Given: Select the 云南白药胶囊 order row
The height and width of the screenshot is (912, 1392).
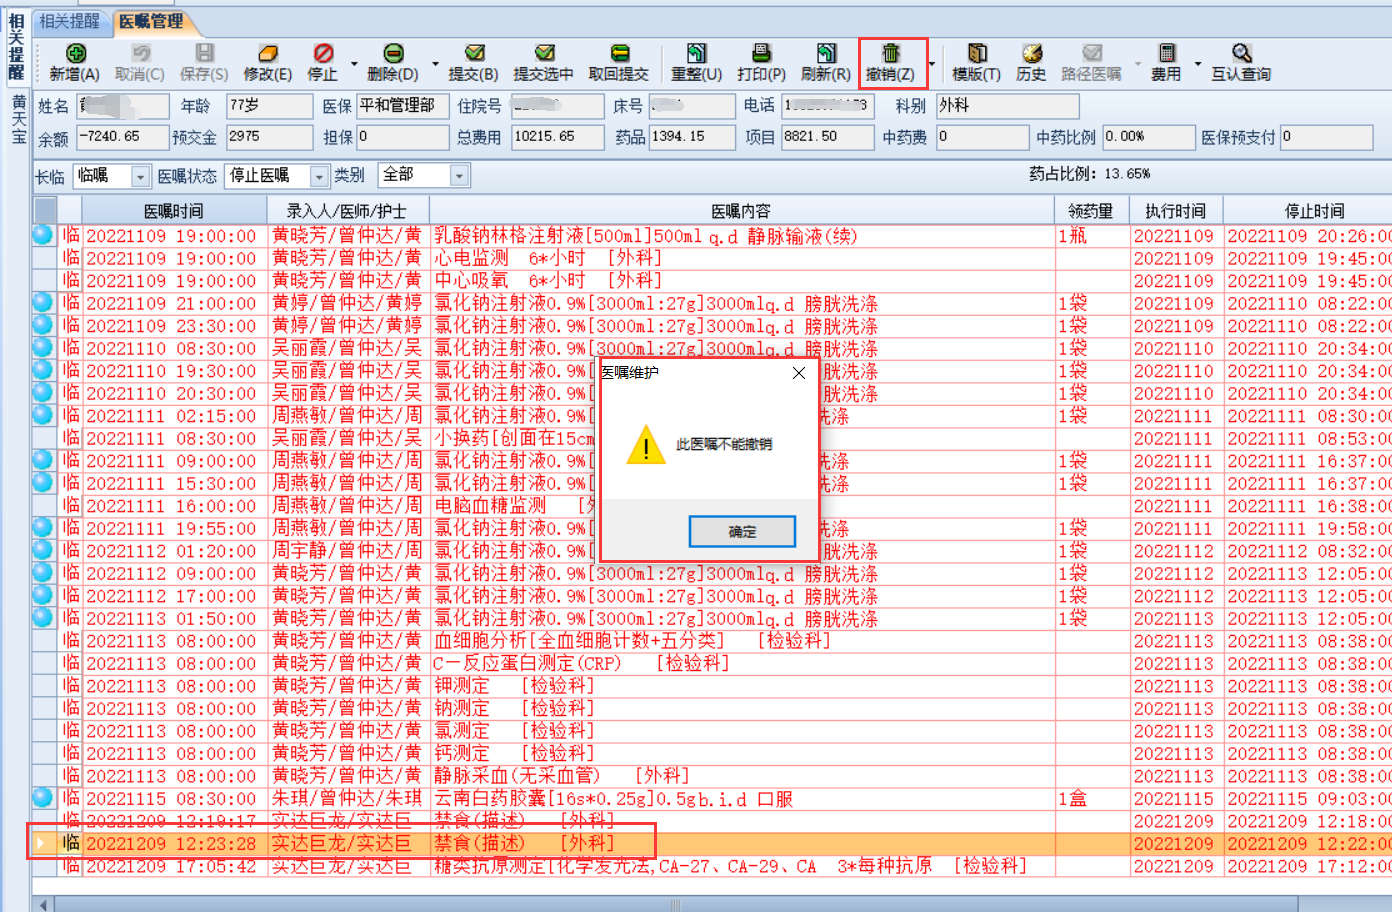Looking at the screenshot, I should click(712, 799).
